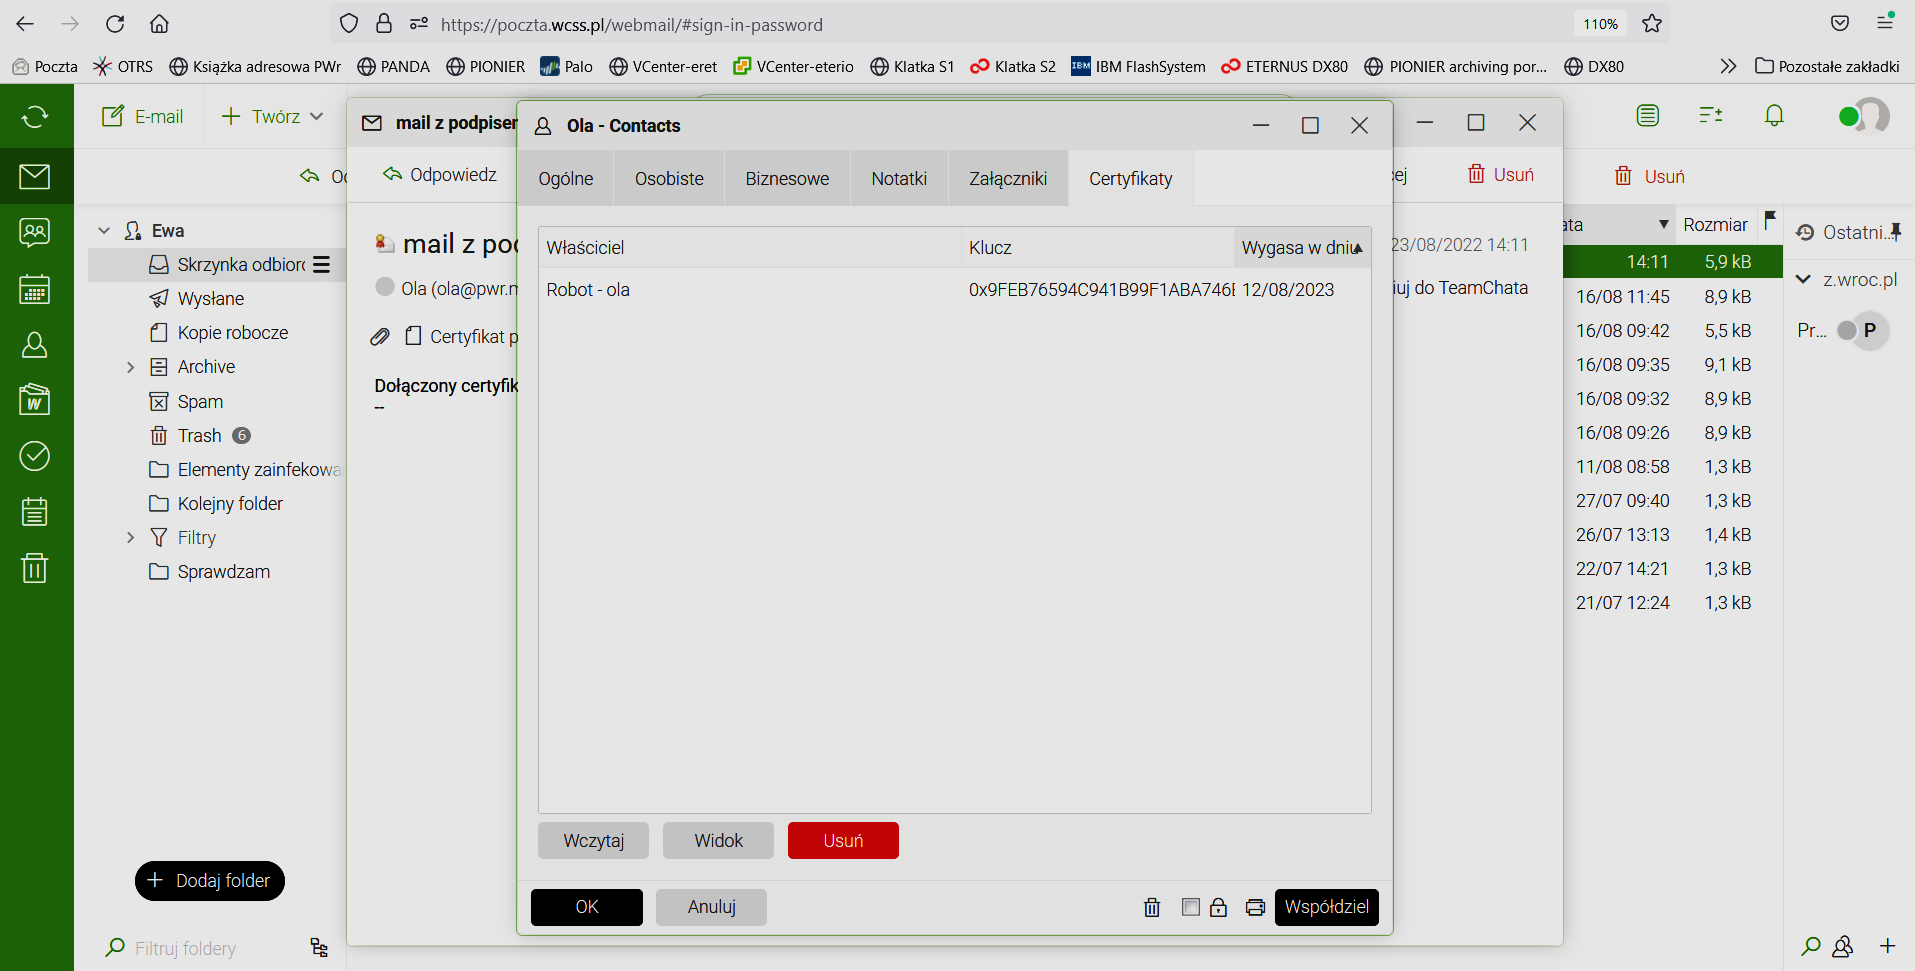Open the calendar icon in left sidebar
Viewport: 1915px width, 971px height.
[x=35, y=290]
